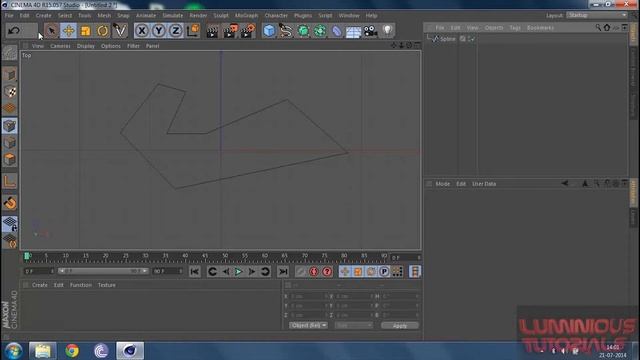Open Create menu in main menu bar

coord(43,16)
